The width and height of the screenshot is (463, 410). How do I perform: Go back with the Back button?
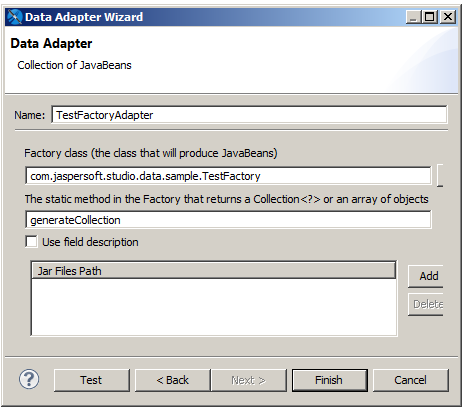tap(173, 380)
